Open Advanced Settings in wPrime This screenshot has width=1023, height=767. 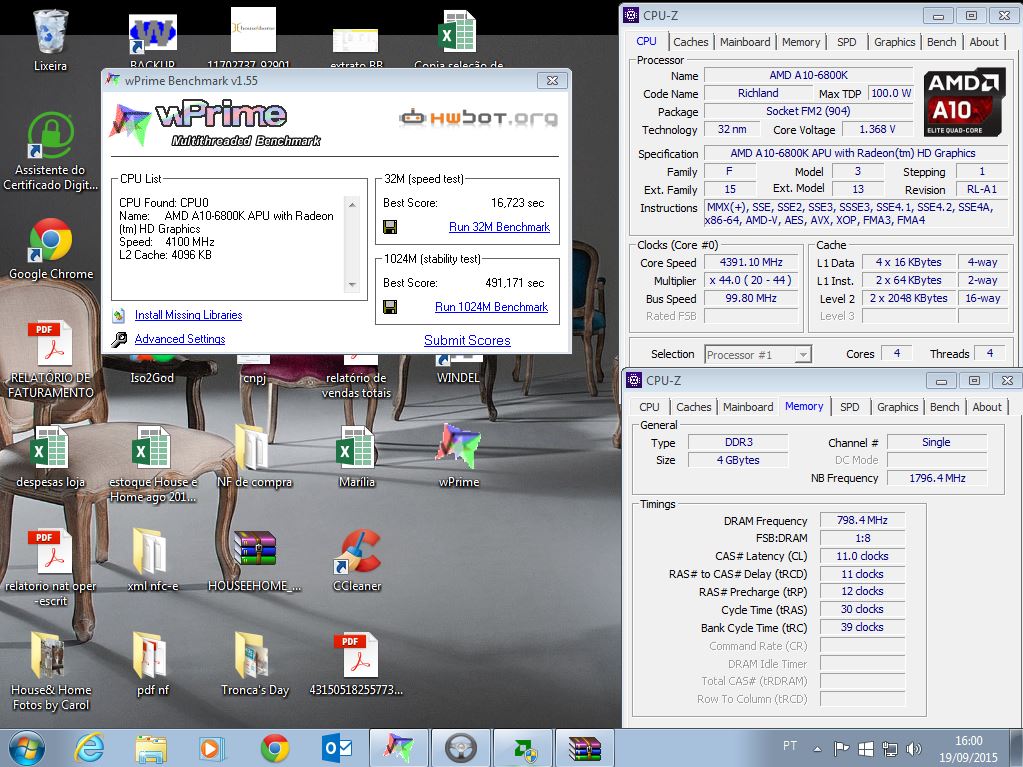click(x=179, y=339)
